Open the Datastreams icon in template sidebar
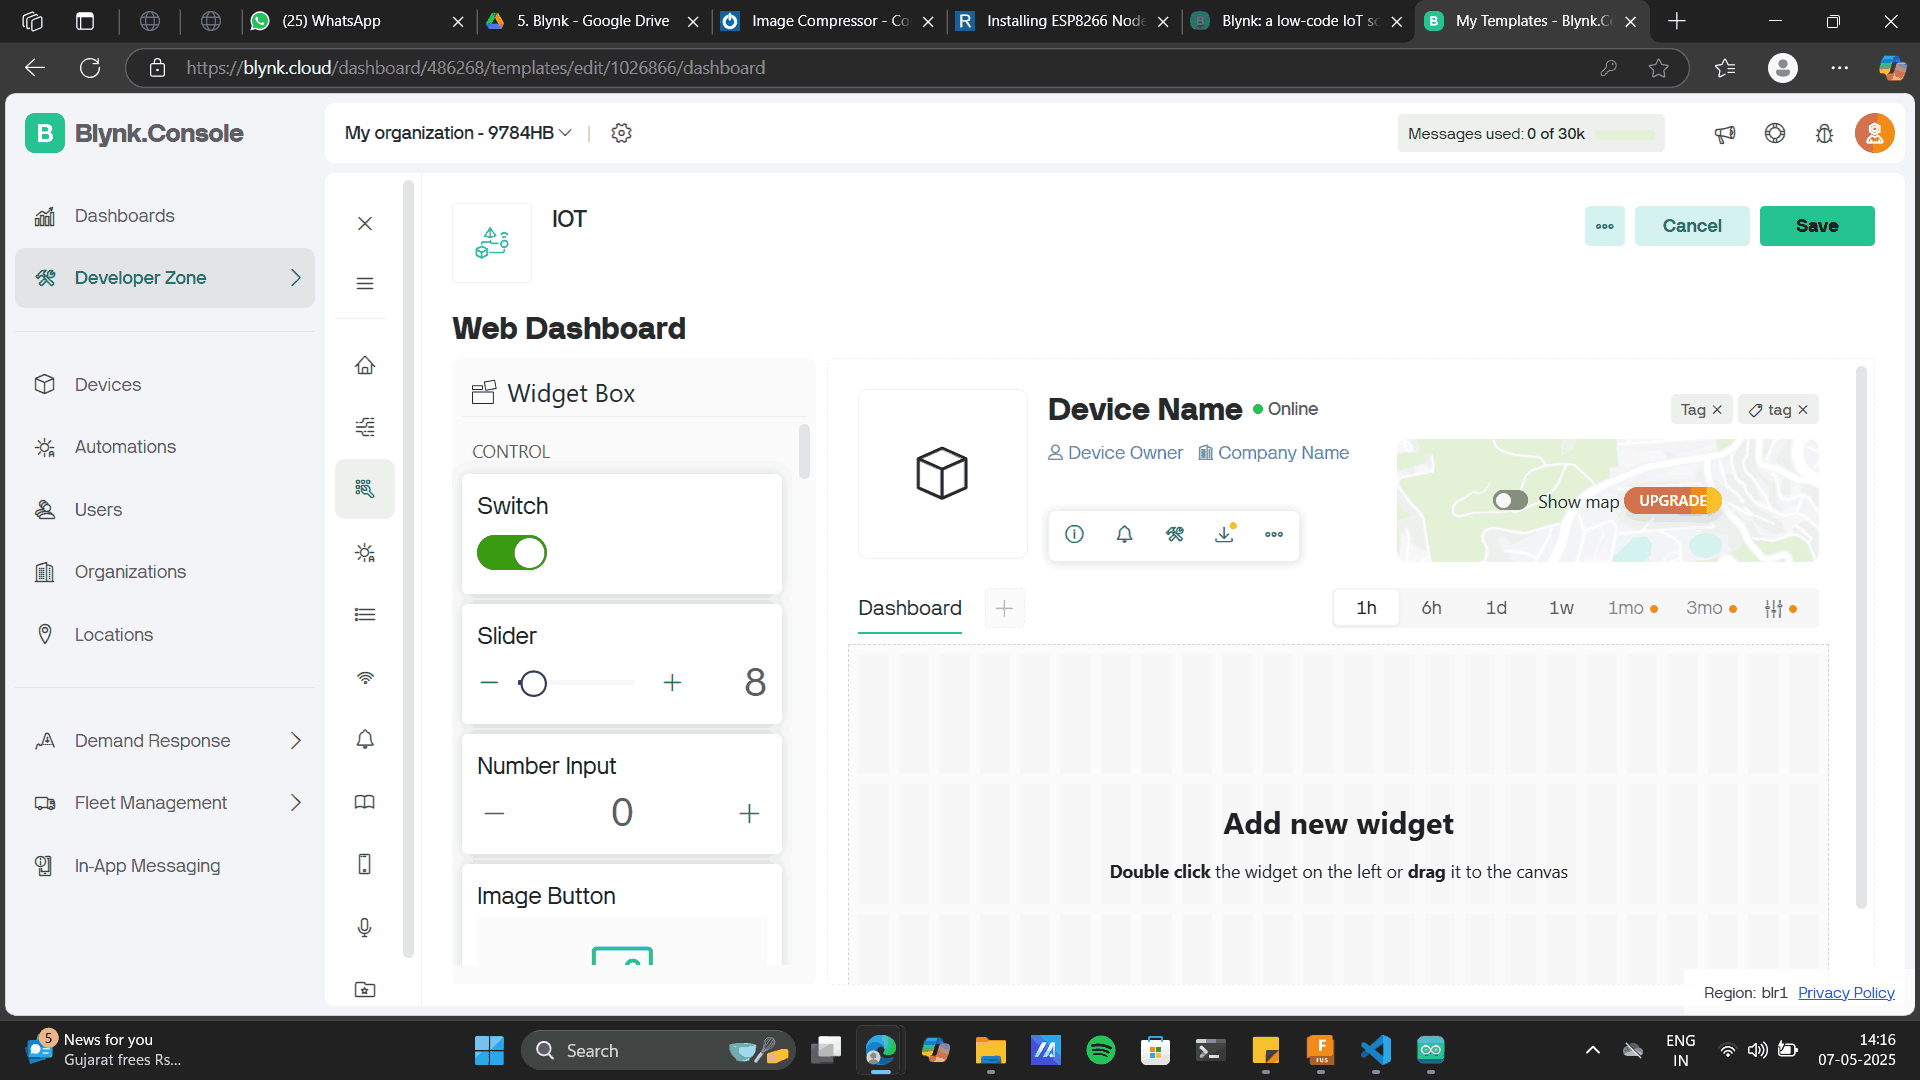 click(x=365, y=427)
